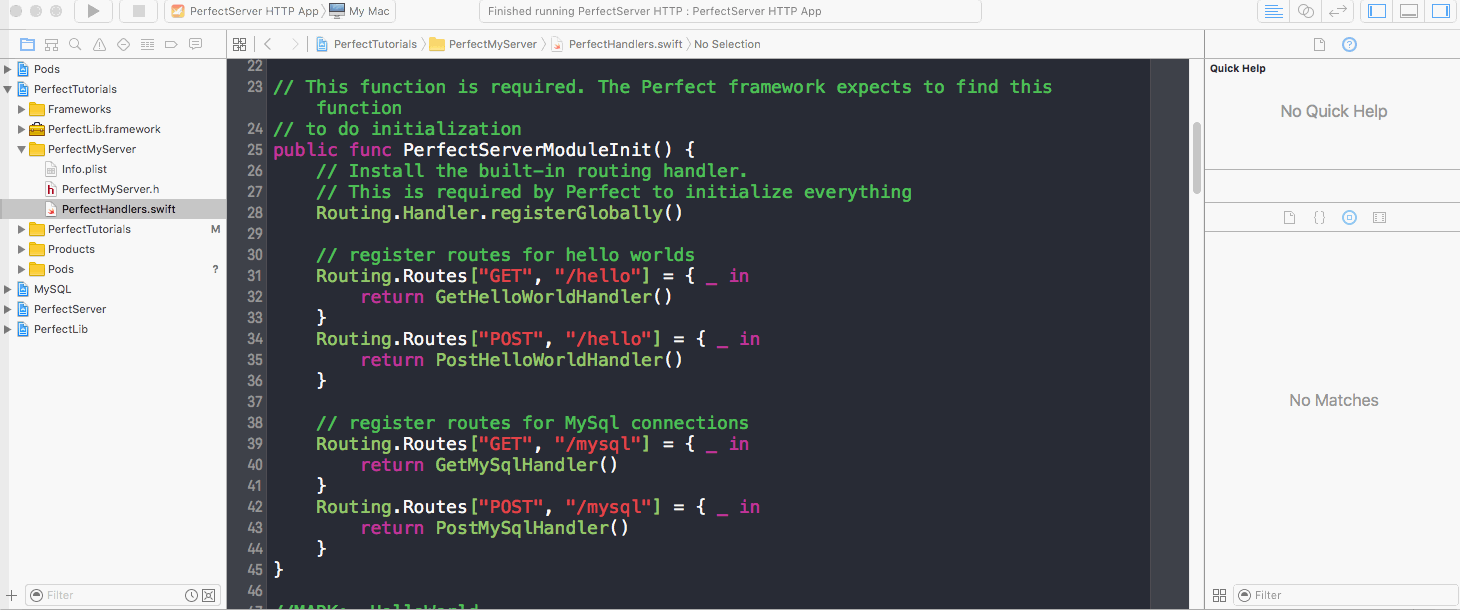Expand the PerfectTutorials subfolder marked M
Image resolution: width=1460 pixels, height=610 pixels.
(x=22, y=229)
